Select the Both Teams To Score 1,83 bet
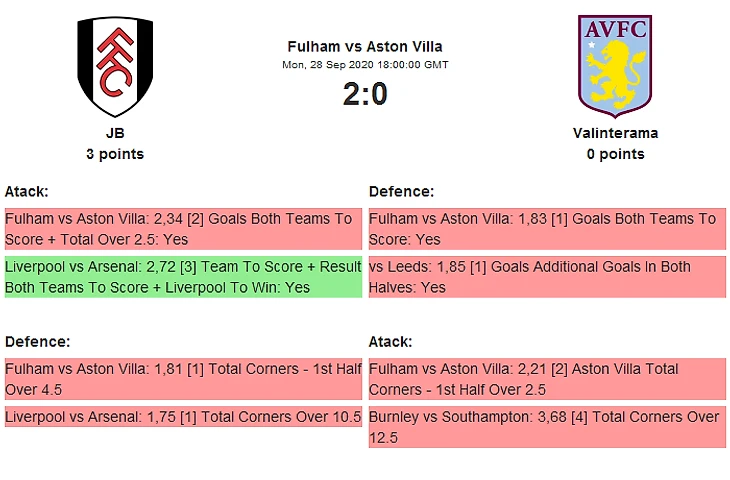730x480 pixels. click(x=547, y=229)
